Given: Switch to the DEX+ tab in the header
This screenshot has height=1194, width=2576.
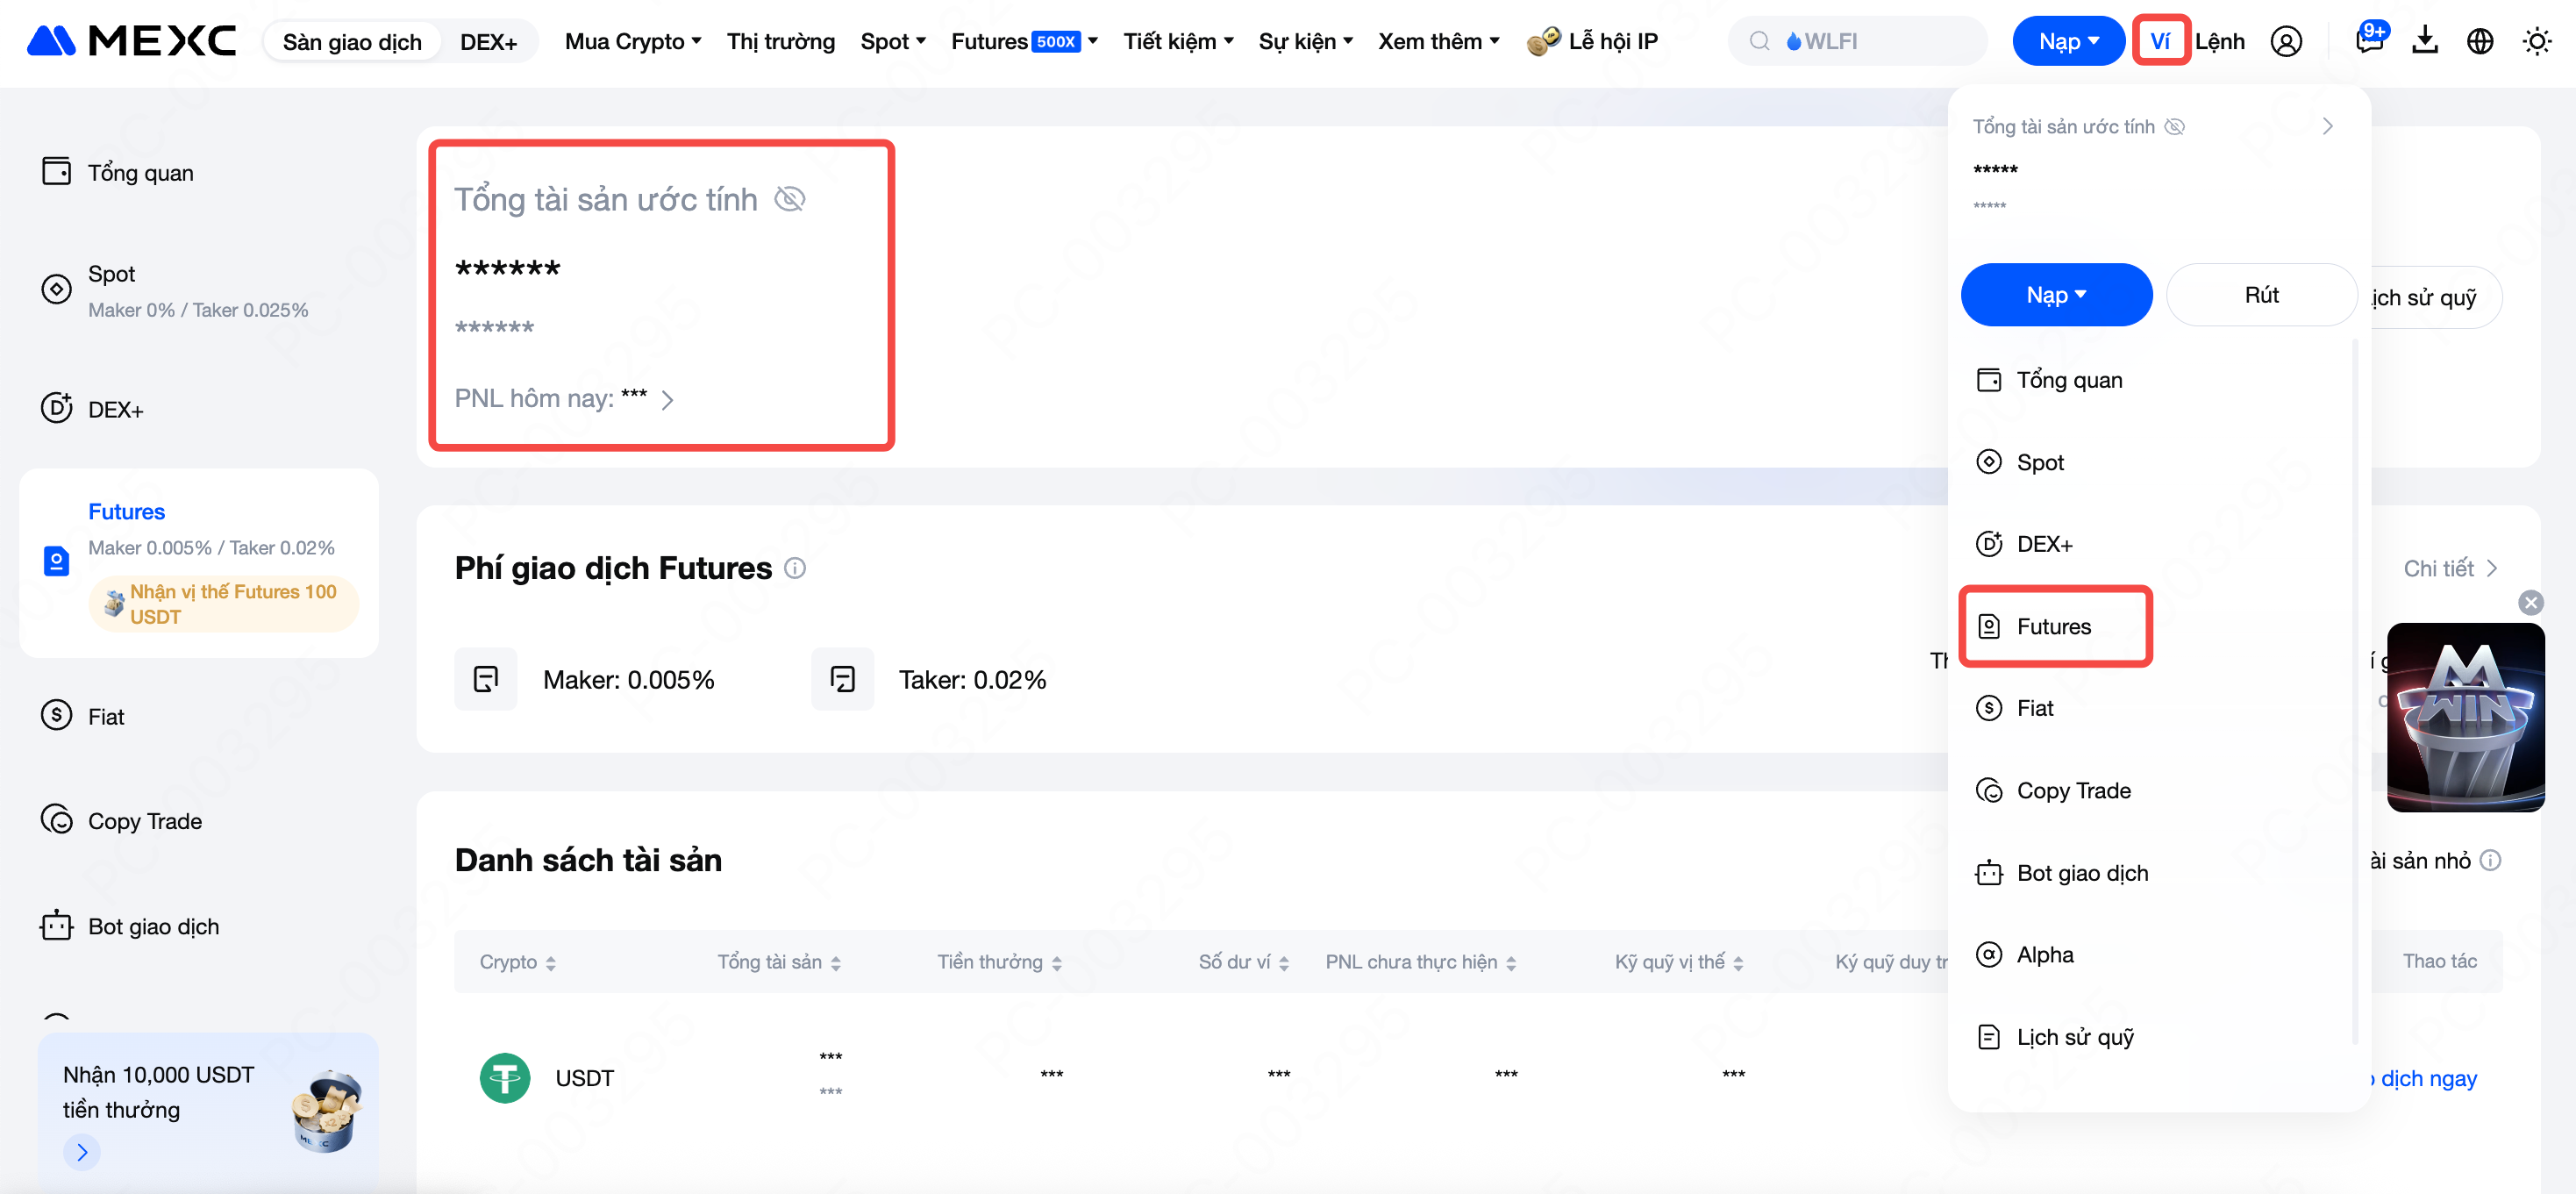Looking at the screenshot, I should tap(488, 42).
